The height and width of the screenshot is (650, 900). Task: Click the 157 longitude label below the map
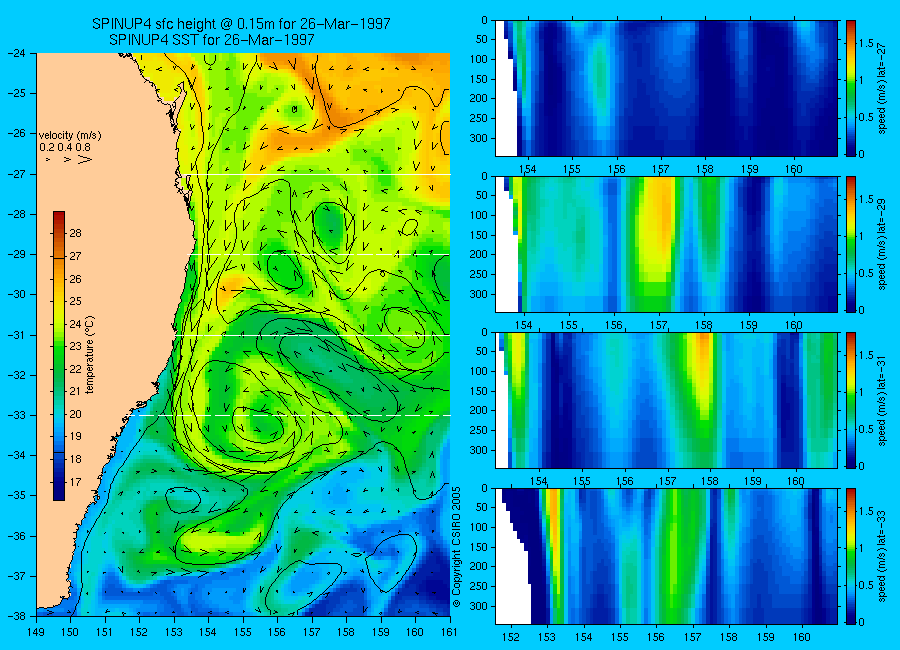[312, 632]
